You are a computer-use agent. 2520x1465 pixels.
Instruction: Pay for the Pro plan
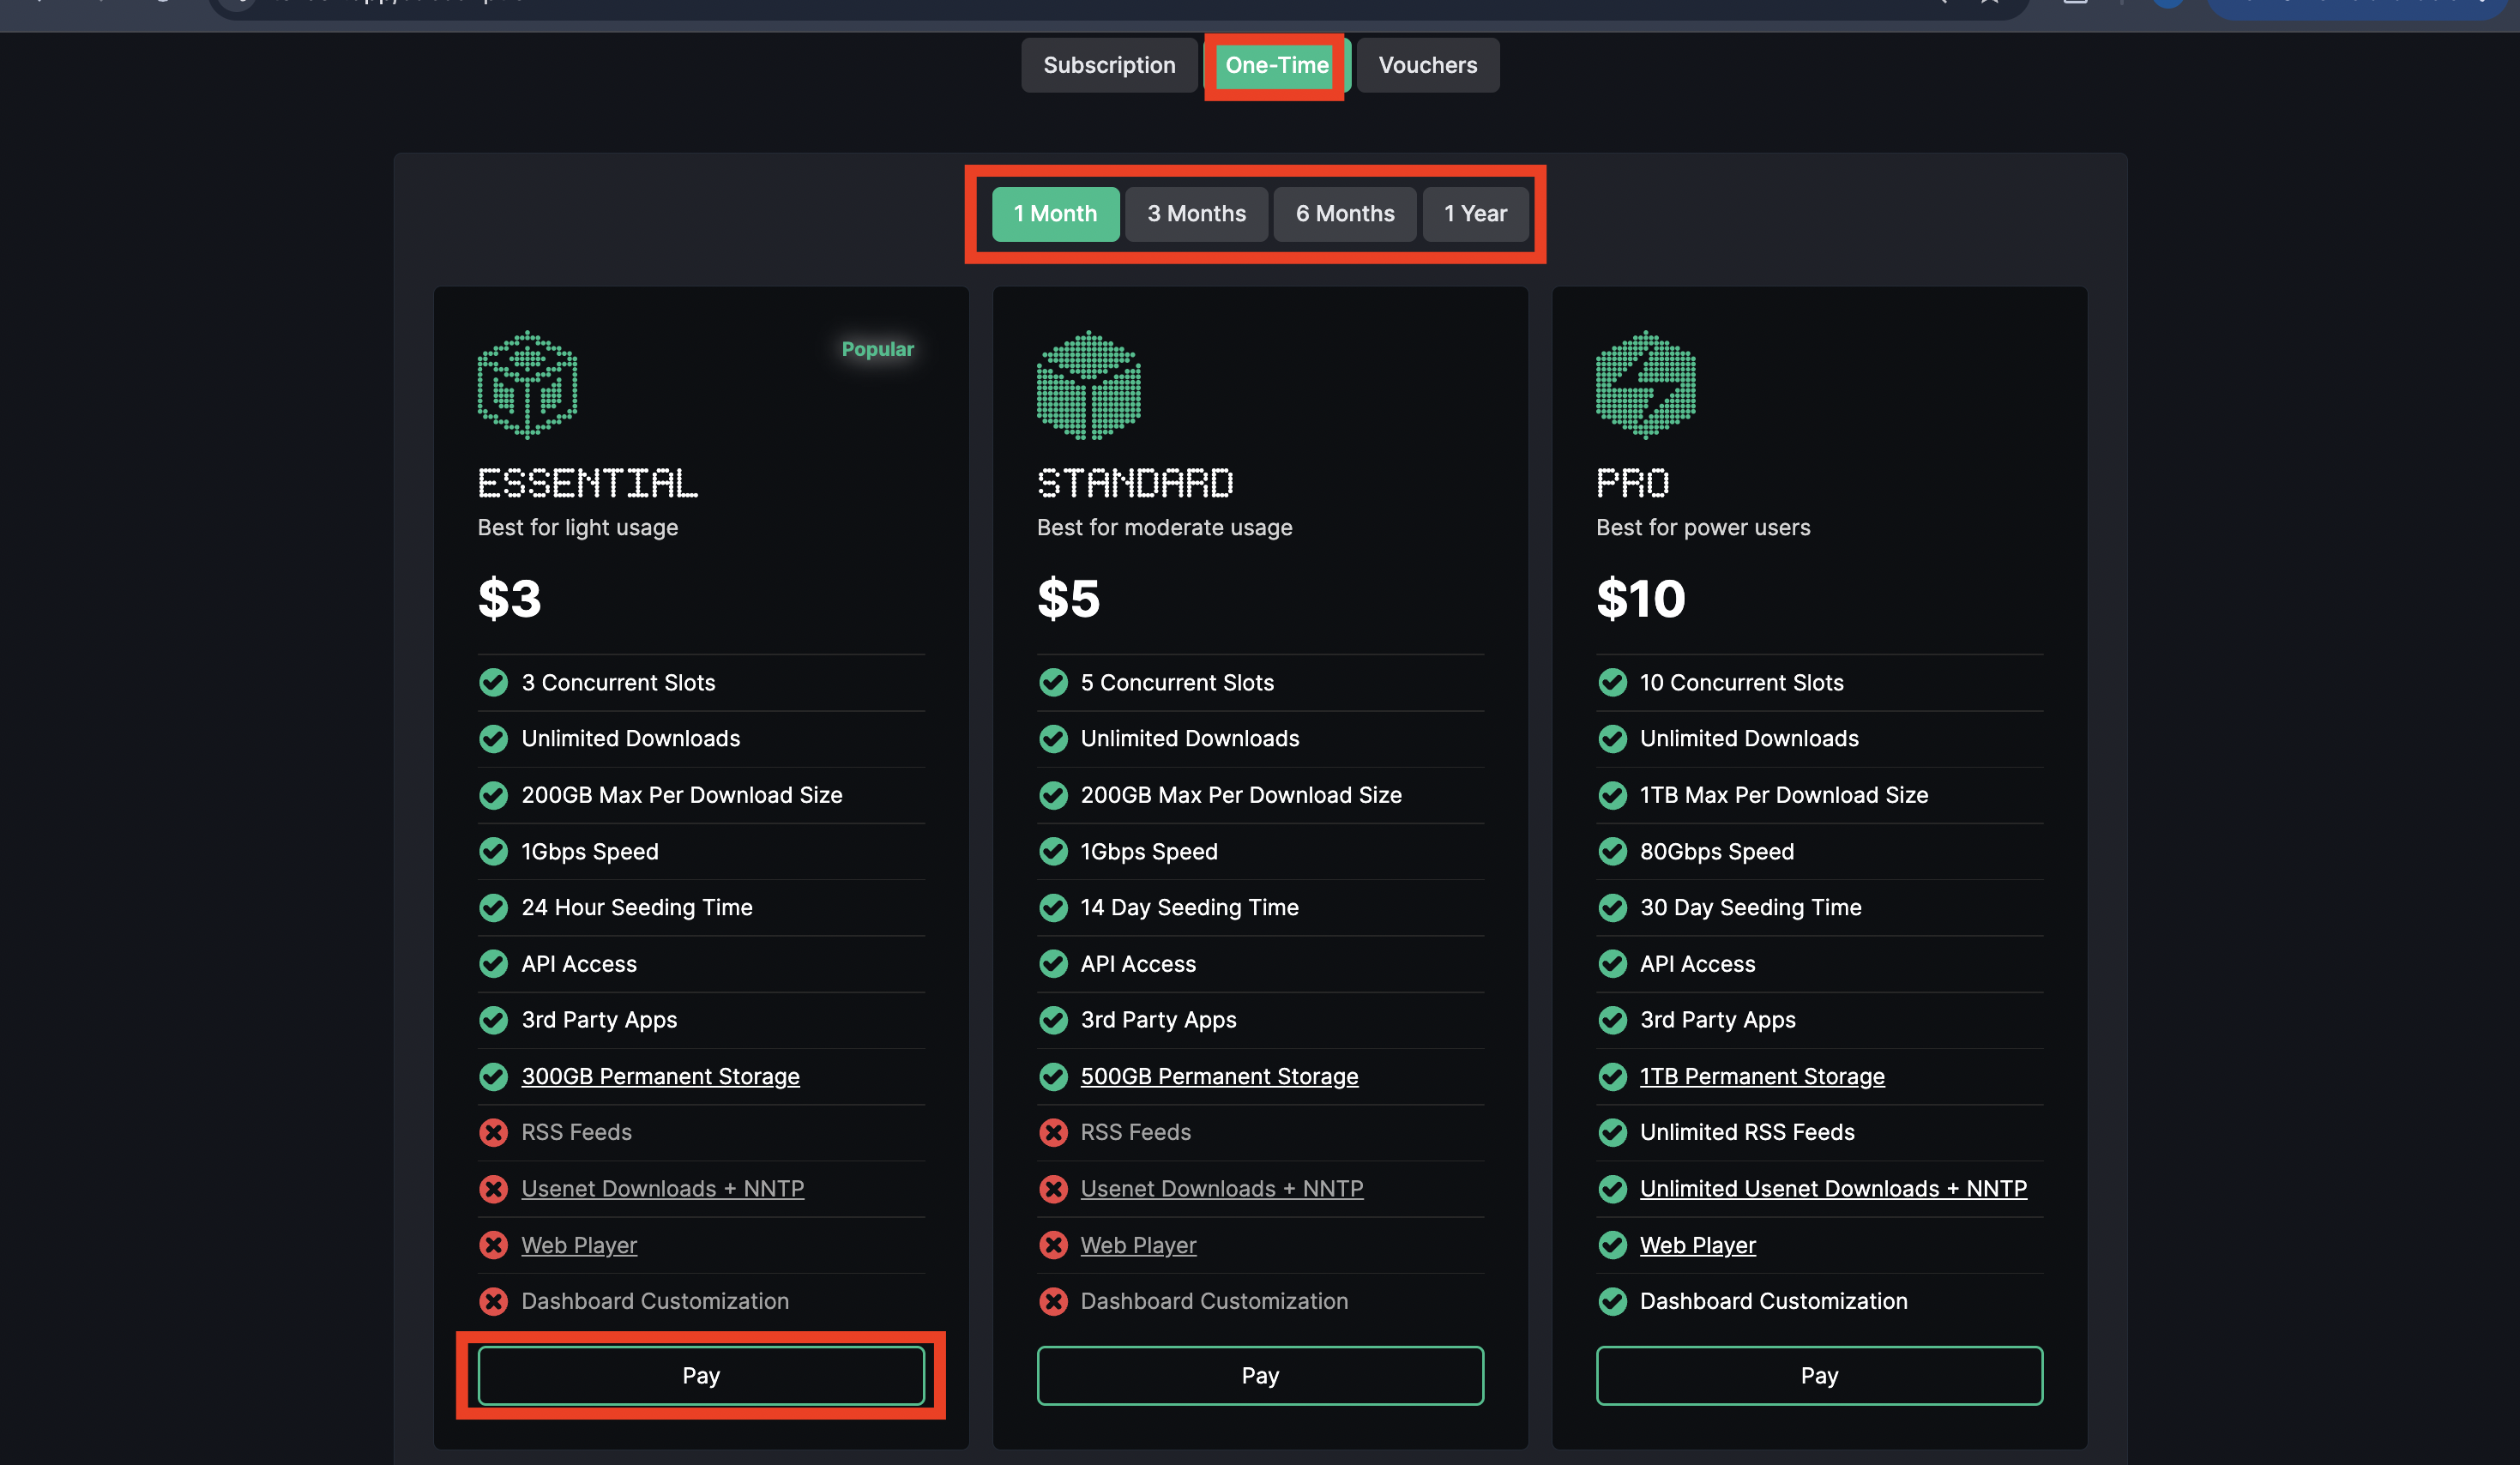click(1819, 1375)
